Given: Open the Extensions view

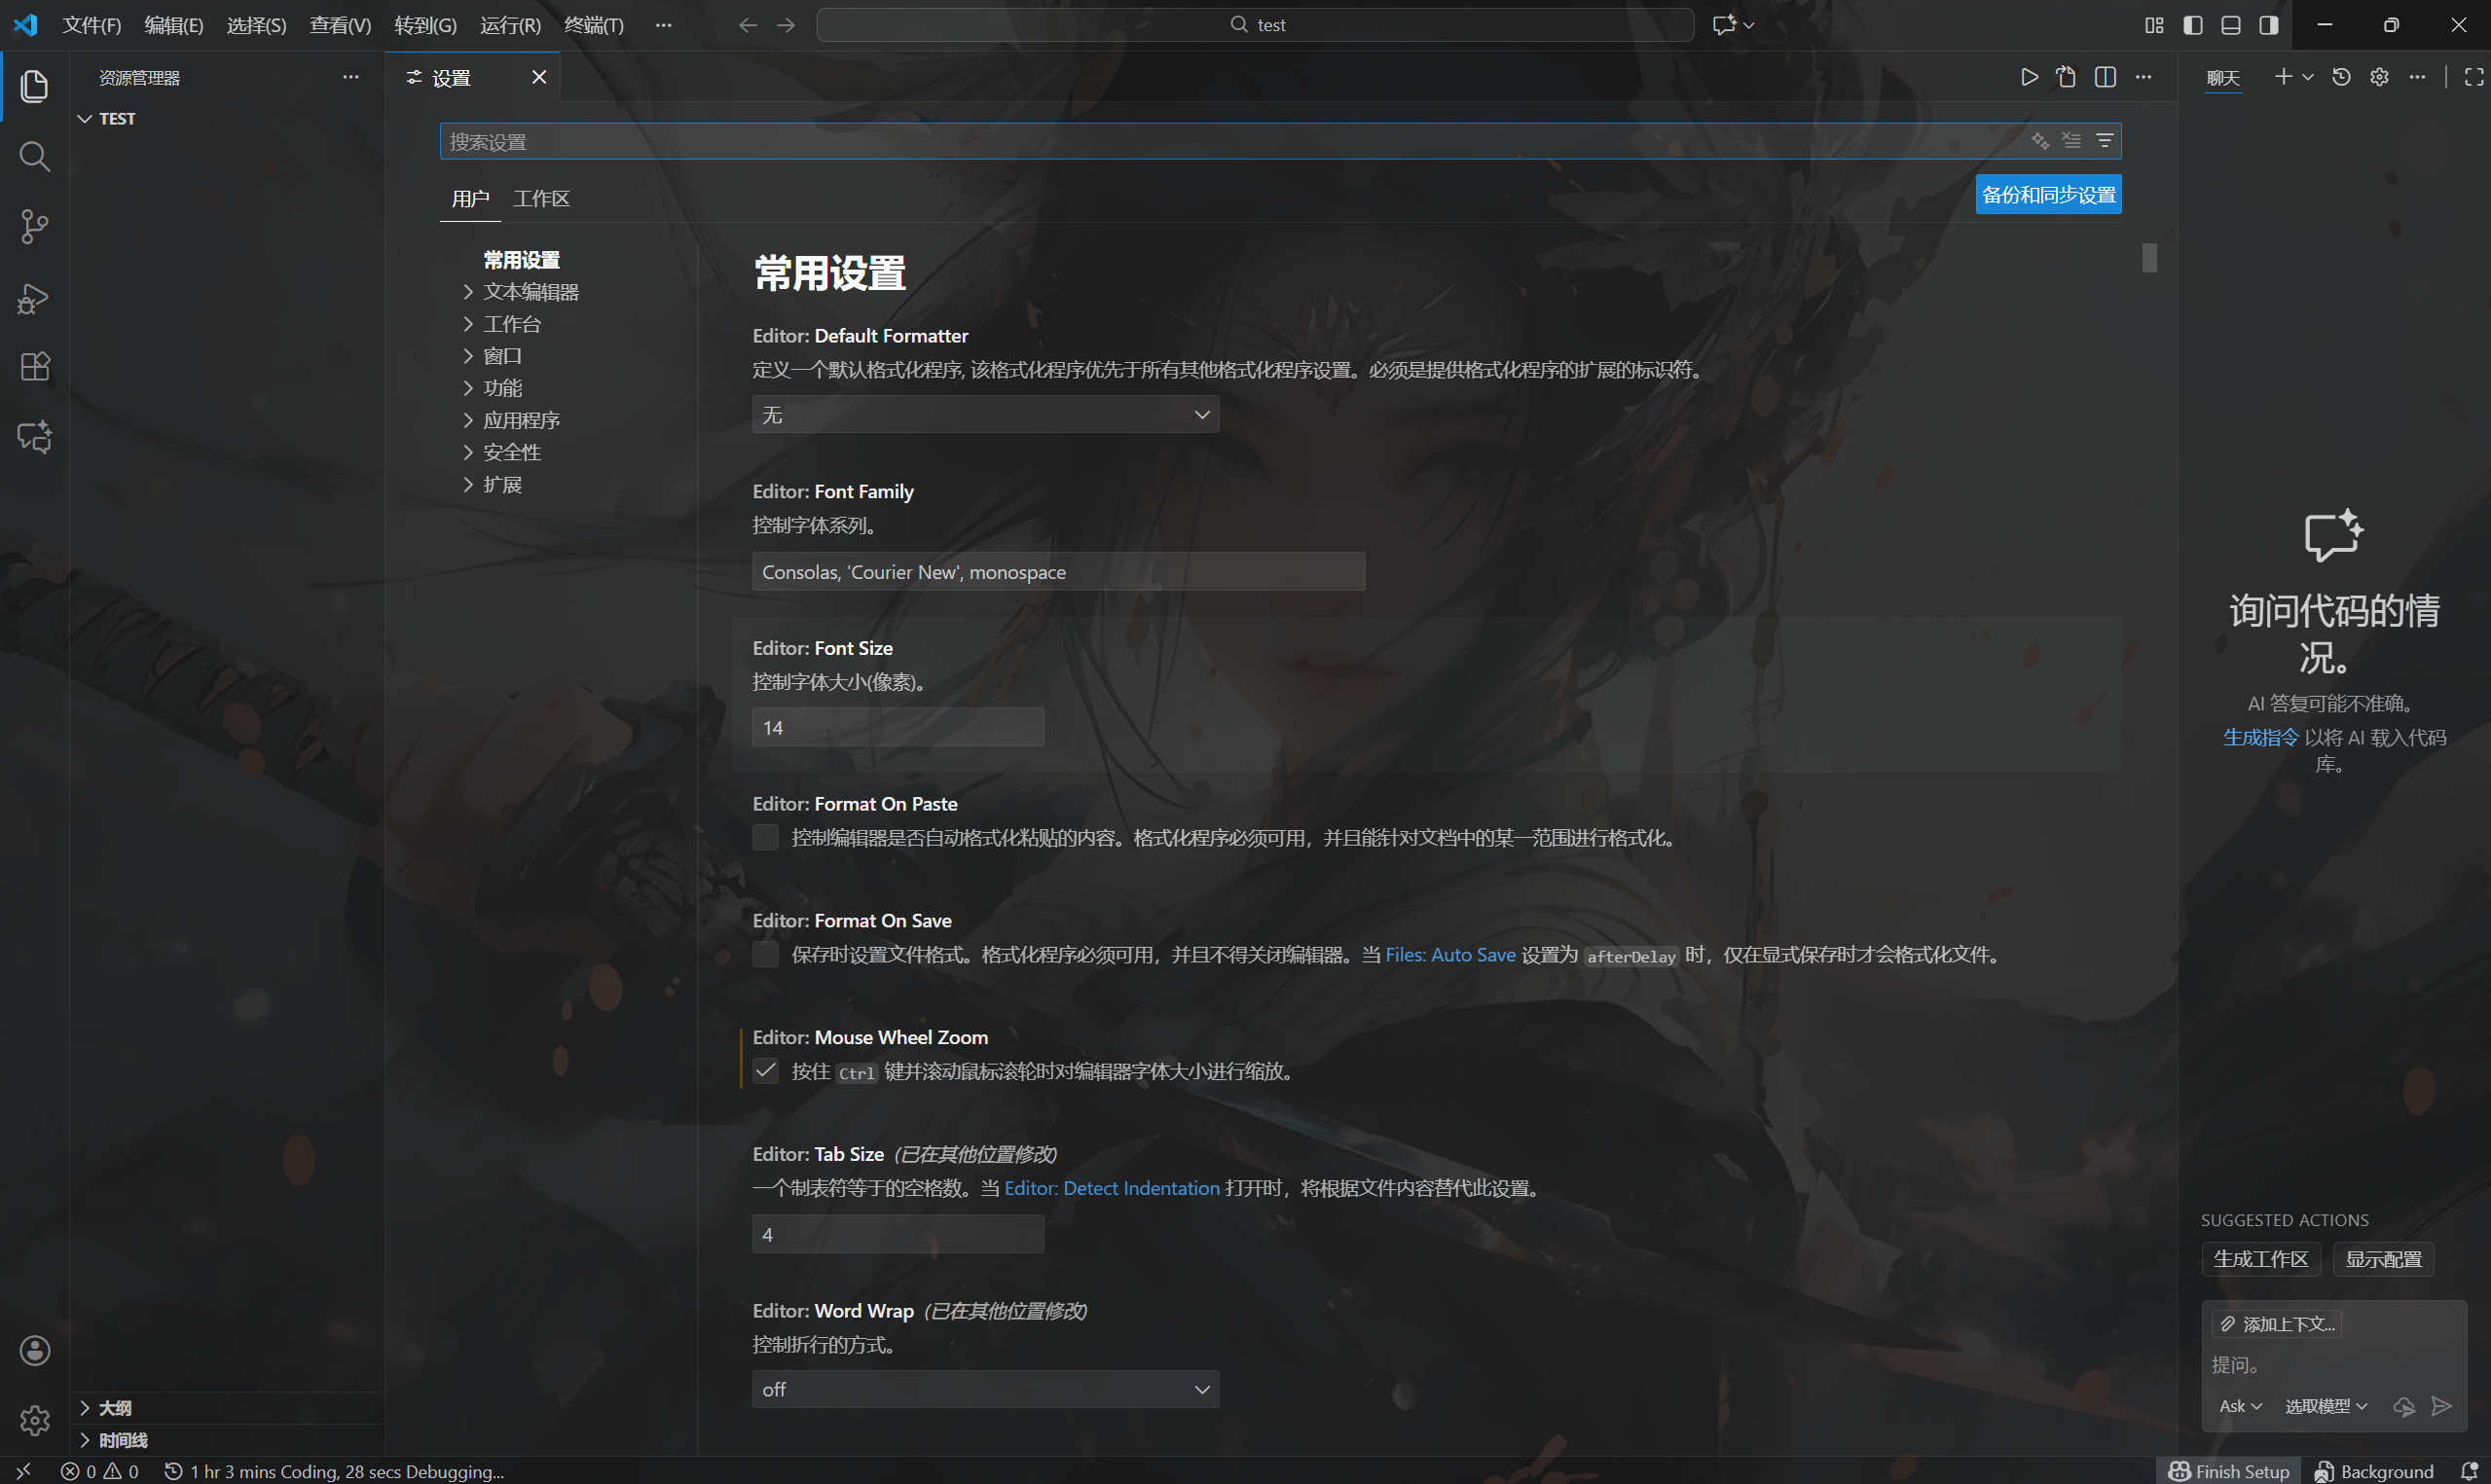Looking at the screenshot, I should (33, 366).
